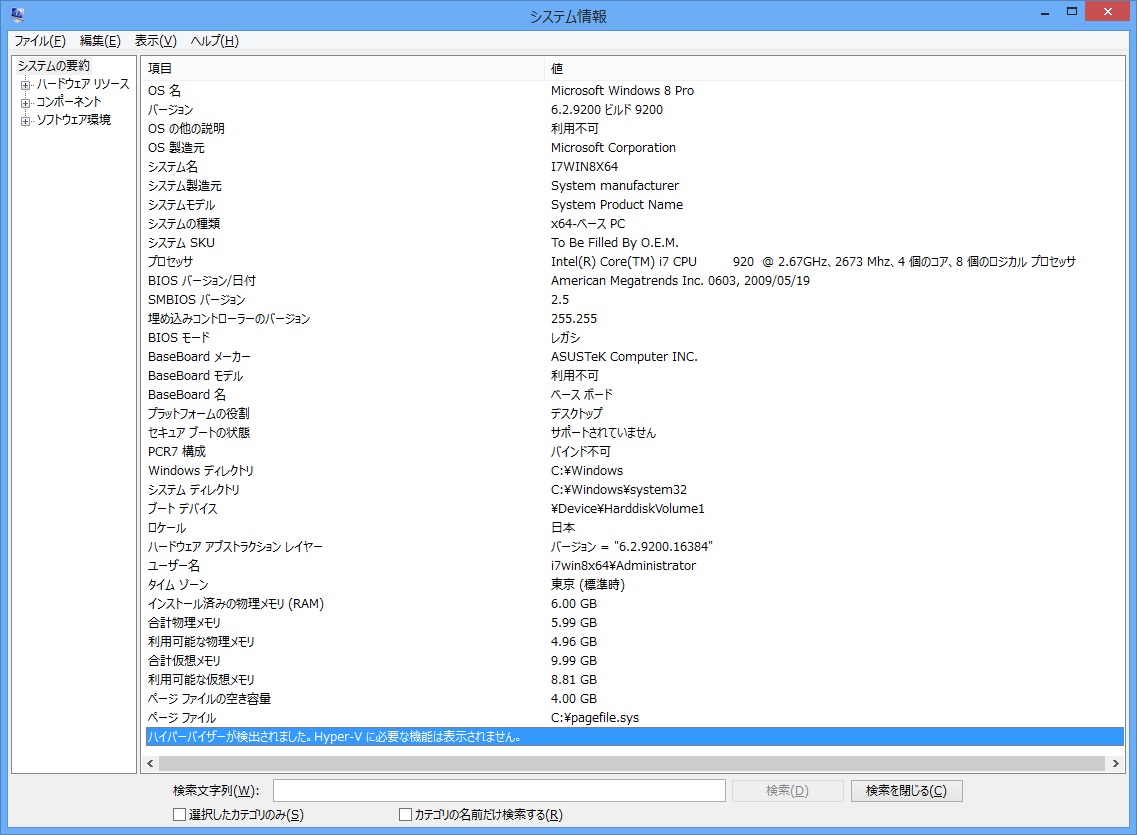Screen dimensions: 1137x835
Task: Click the horizontal scrollbar track
Action: pyautogui.click(x=632, y=763)
